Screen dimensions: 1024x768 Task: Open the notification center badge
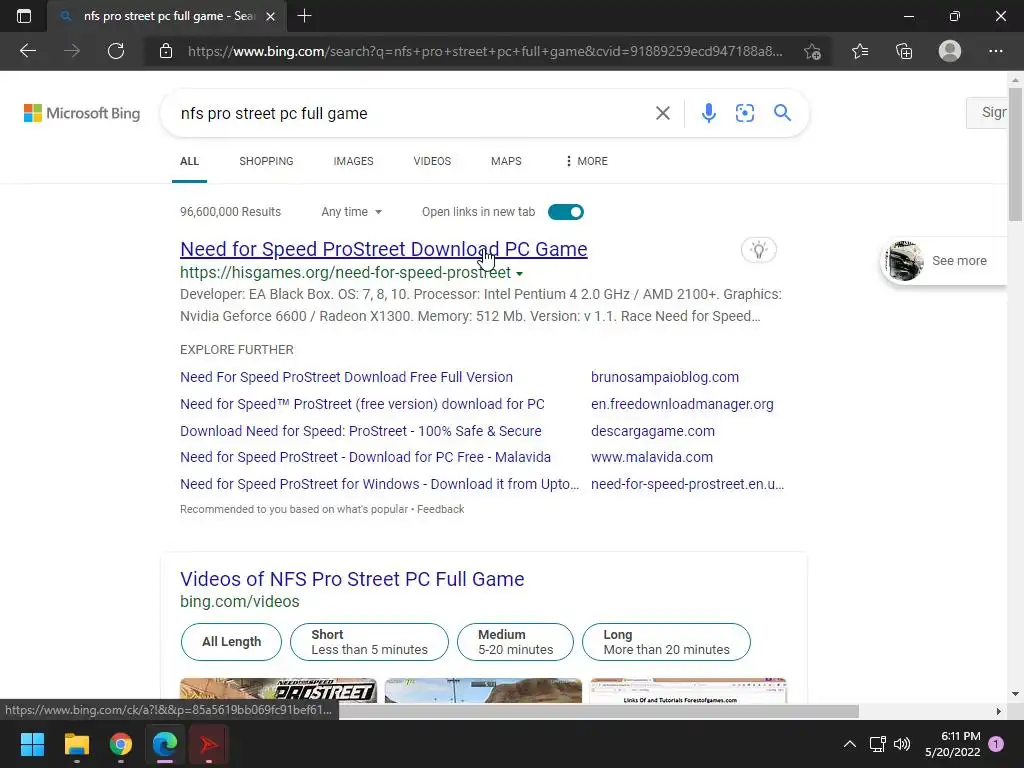click(996, 744)
